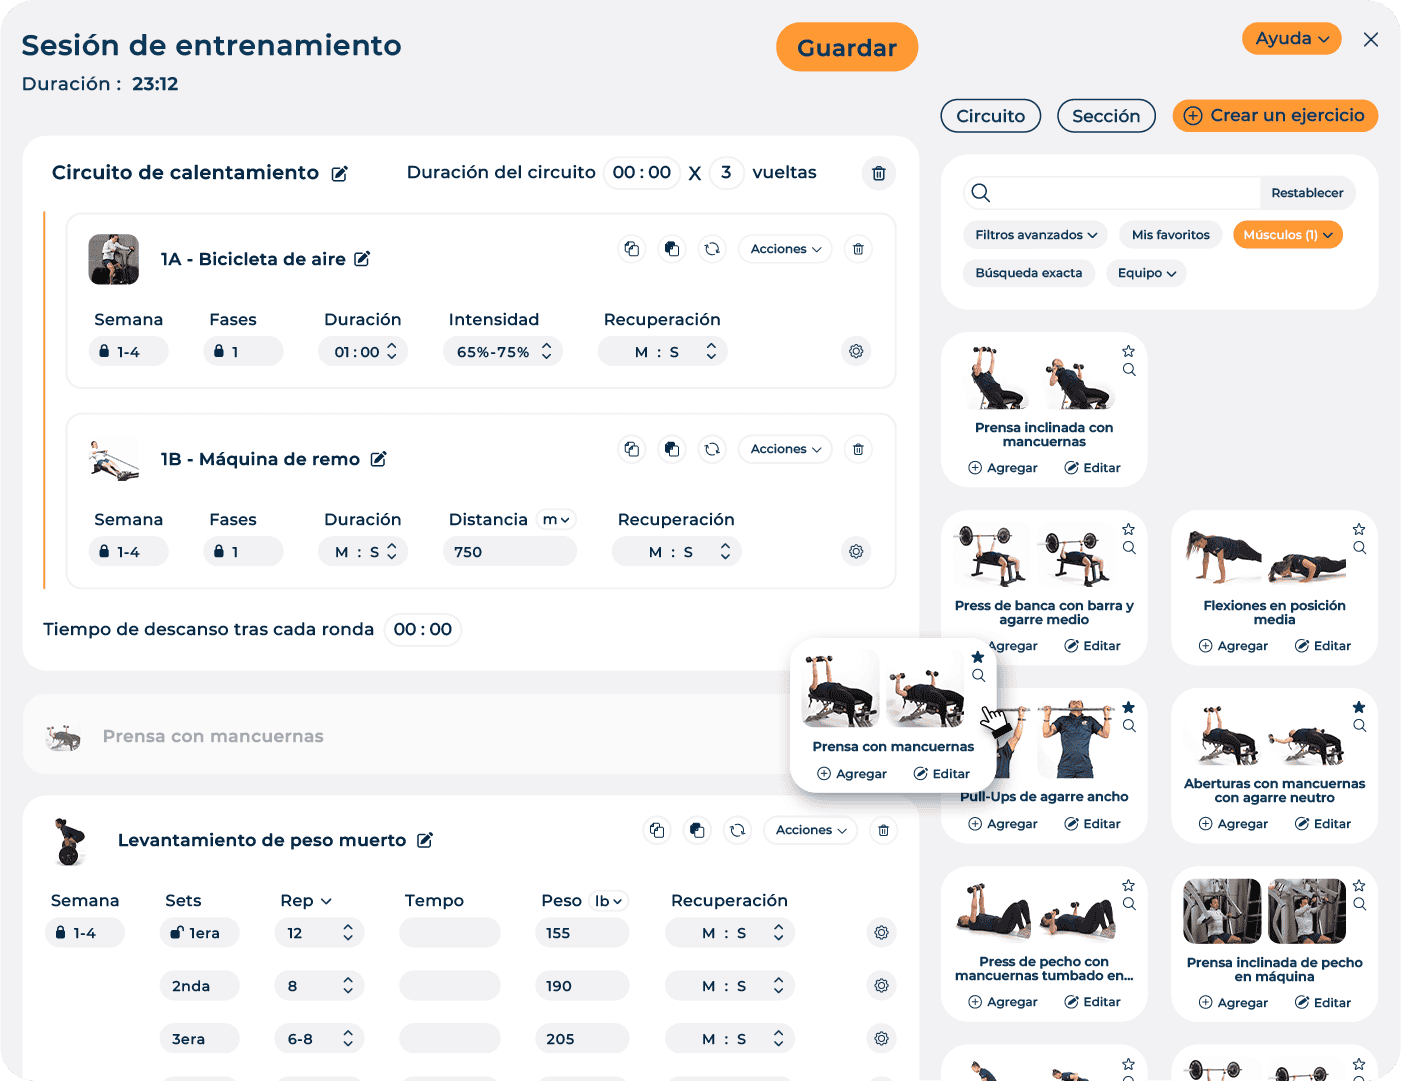Click edit pencil beside Circuito de calentamiento

pos(340,174)
